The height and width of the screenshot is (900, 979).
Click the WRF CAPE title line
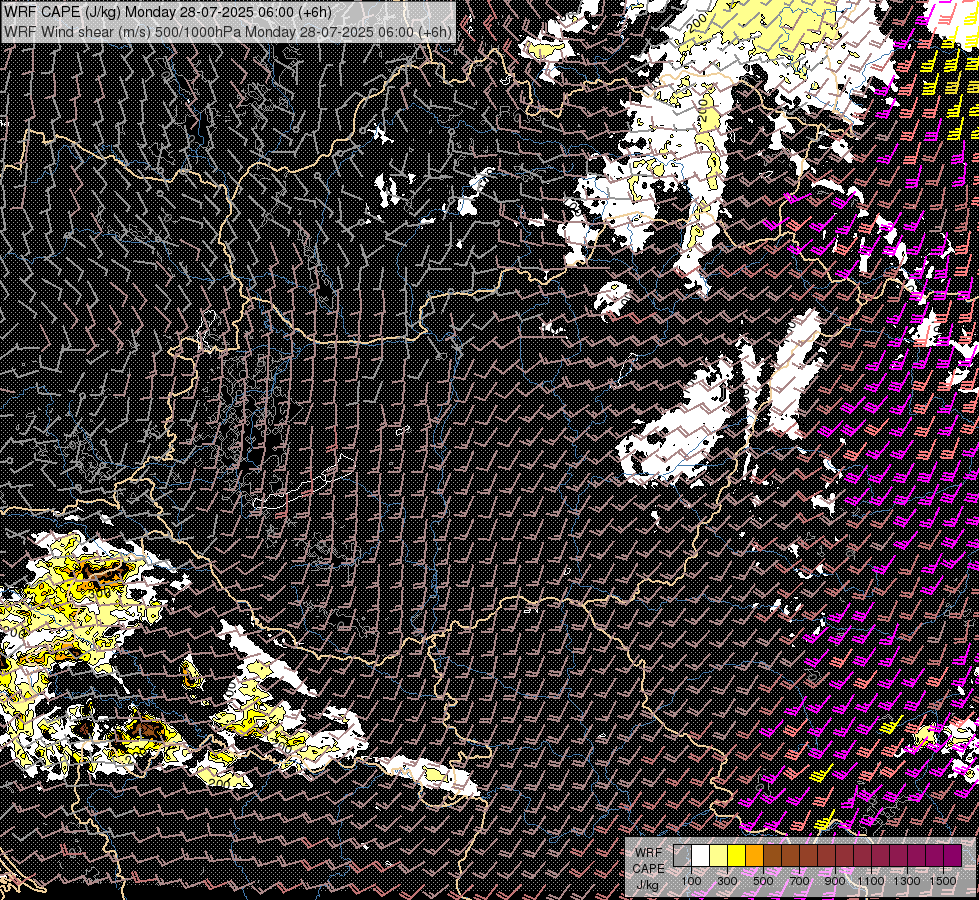pyautogui.click(x=168, y=12)
